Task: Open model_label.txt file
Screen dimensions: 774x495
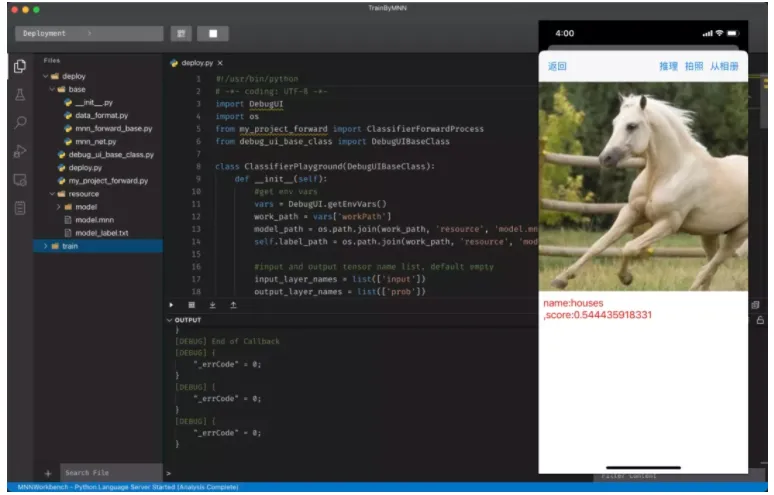Action: 97,233
